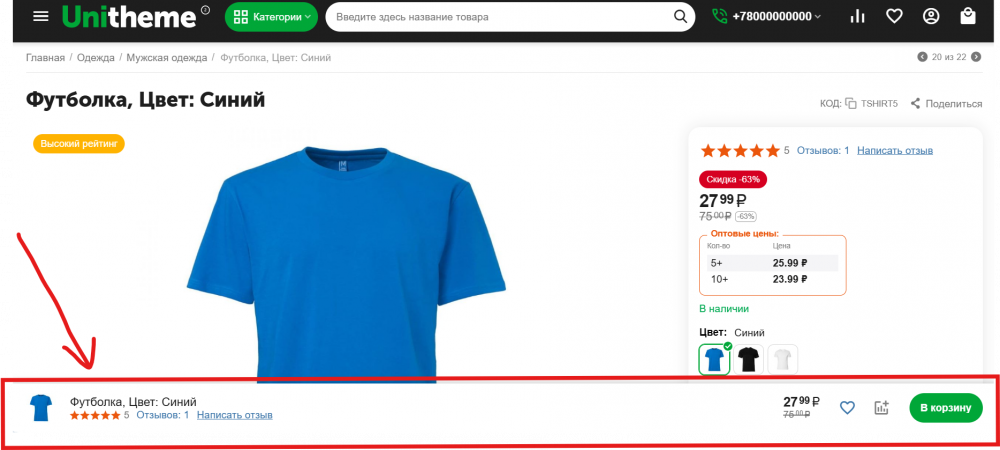Add to comparison via sticky bar icon
The image size is (1000, 450).
coord(881,407)
